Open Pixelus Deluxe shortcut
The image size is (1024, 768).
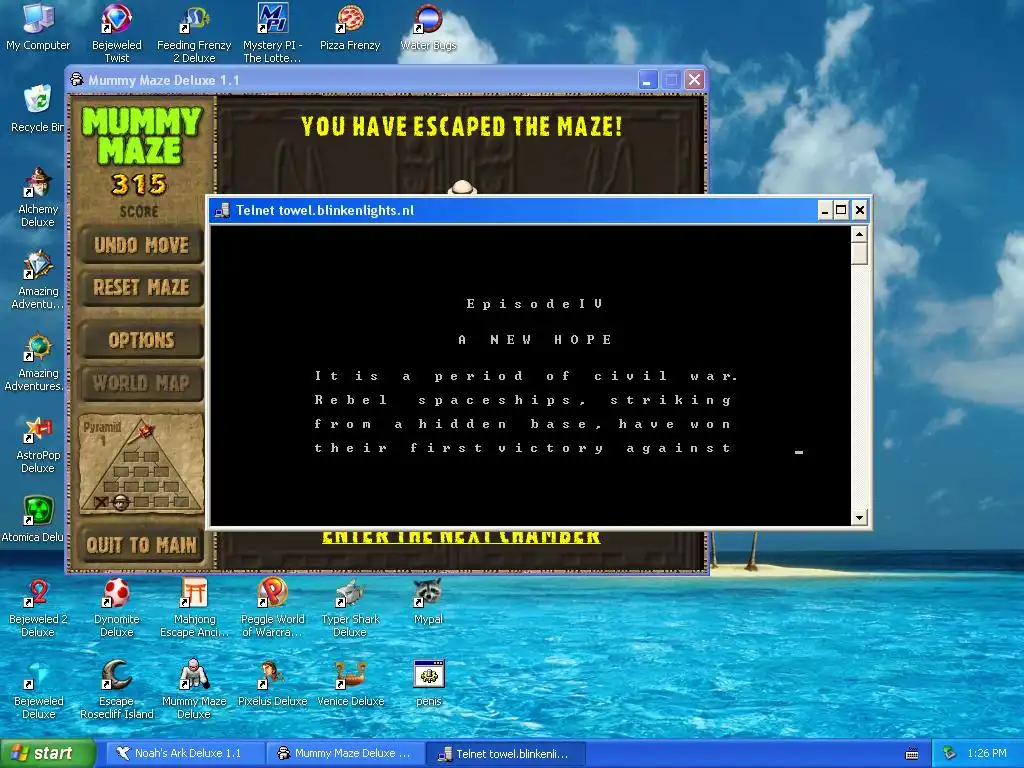272,683
